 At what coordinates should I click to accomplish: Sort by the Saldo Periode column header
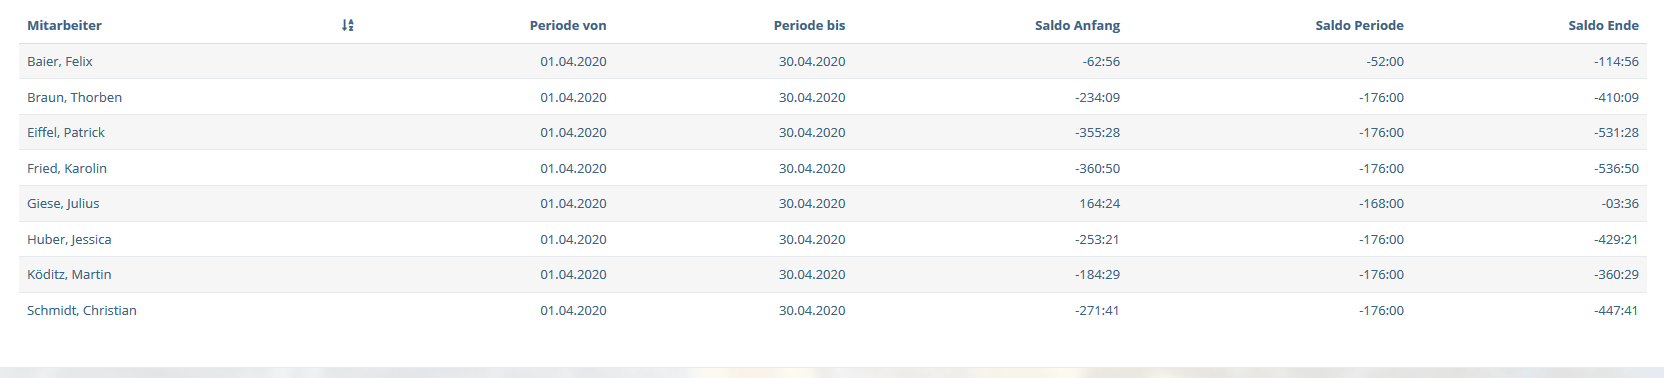[x=1359, y=25]
